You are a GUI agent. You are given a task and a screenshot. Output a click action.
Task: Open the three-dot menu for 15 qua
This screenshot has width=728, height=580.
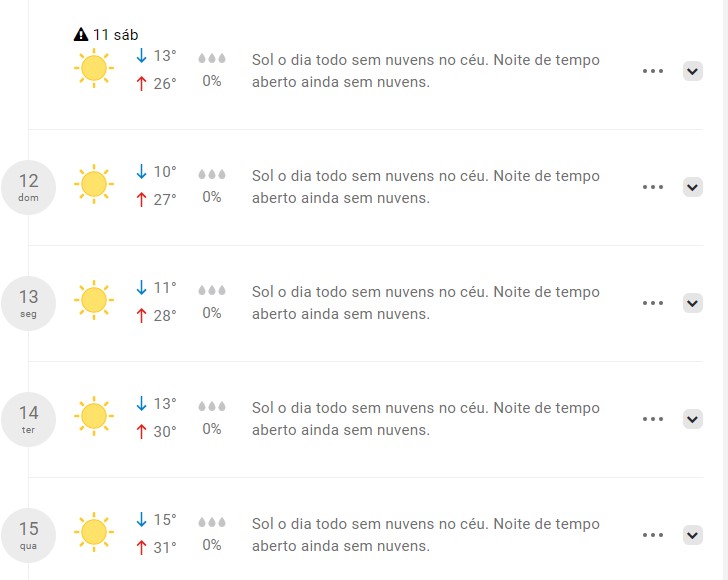click(653, 535)
